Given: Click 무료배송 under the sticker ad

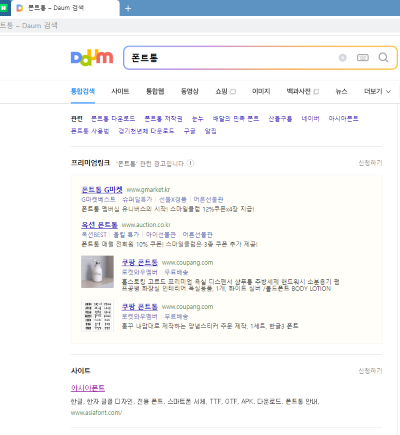Looking at the screenshot, I should pos(176,316).
